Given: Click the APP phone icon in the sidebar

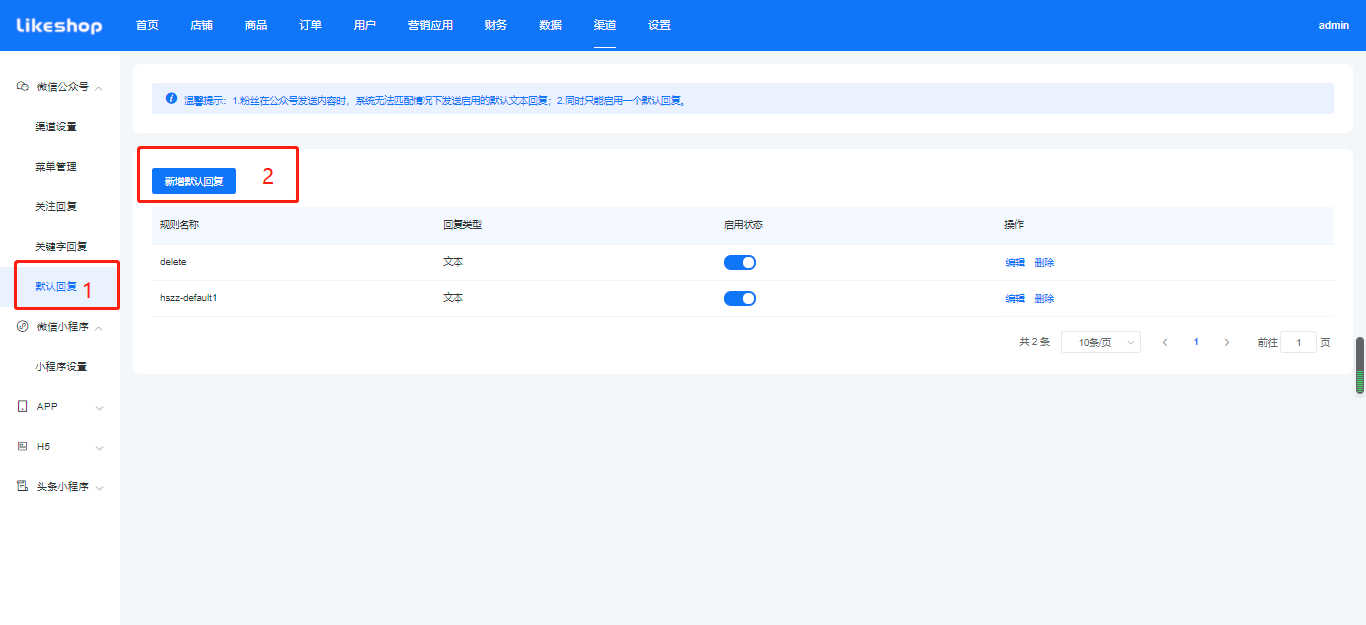Looking at the screenshot, I should tap(23, 406).
